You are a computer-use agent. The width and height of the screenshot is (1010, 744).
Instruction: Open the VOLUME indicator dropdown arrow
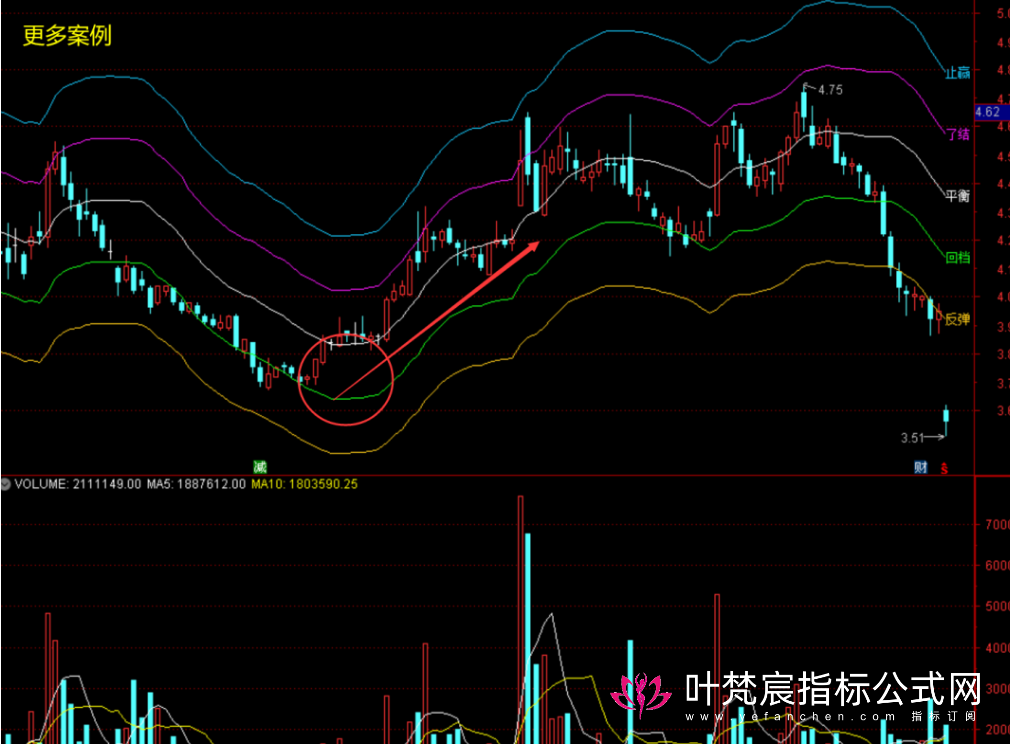6,484
